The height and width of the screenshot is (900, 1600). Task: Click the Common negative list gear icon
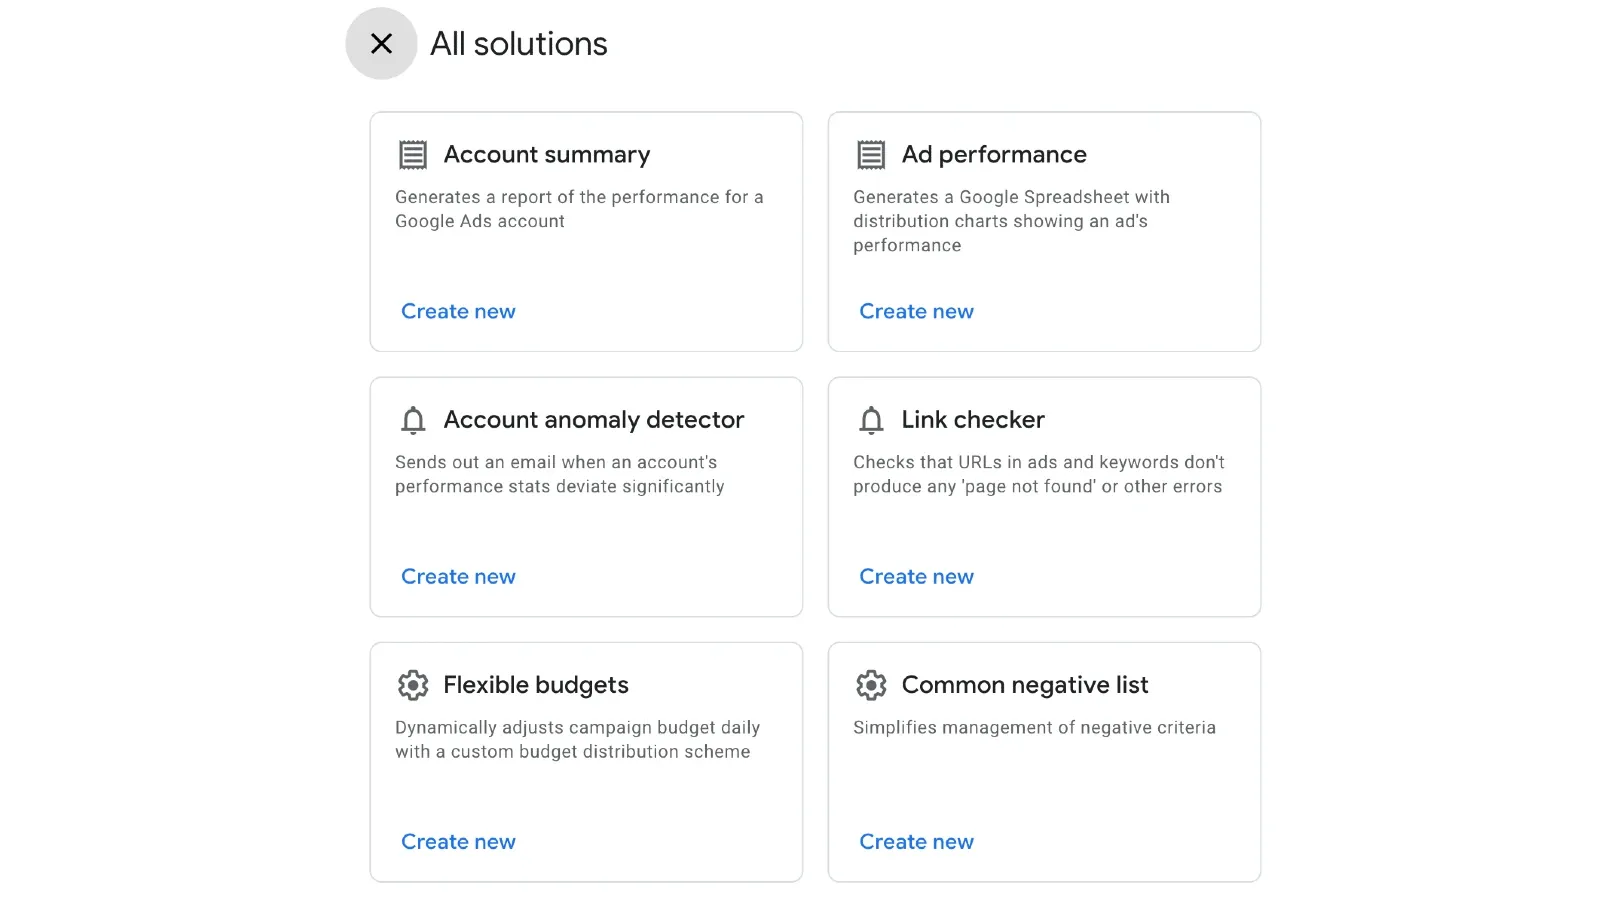click(871, 685)
